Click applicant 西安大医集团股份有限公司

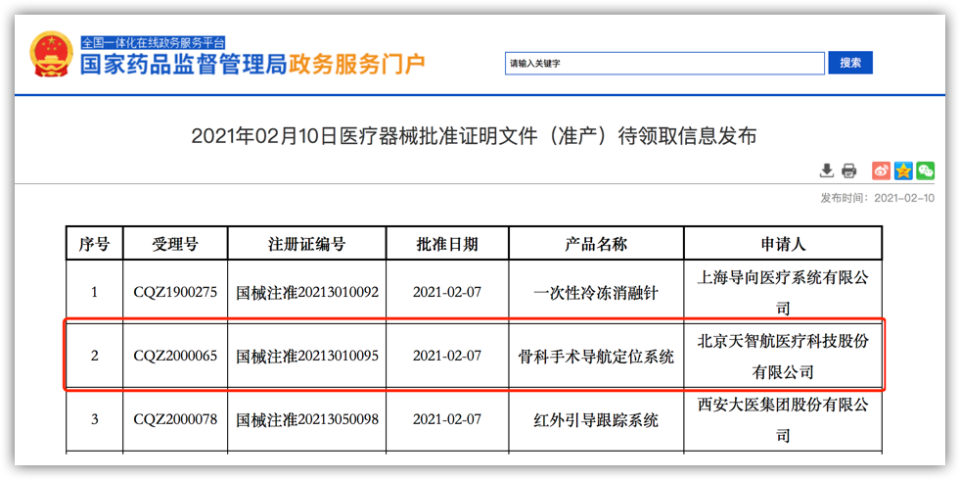(783, 420)
